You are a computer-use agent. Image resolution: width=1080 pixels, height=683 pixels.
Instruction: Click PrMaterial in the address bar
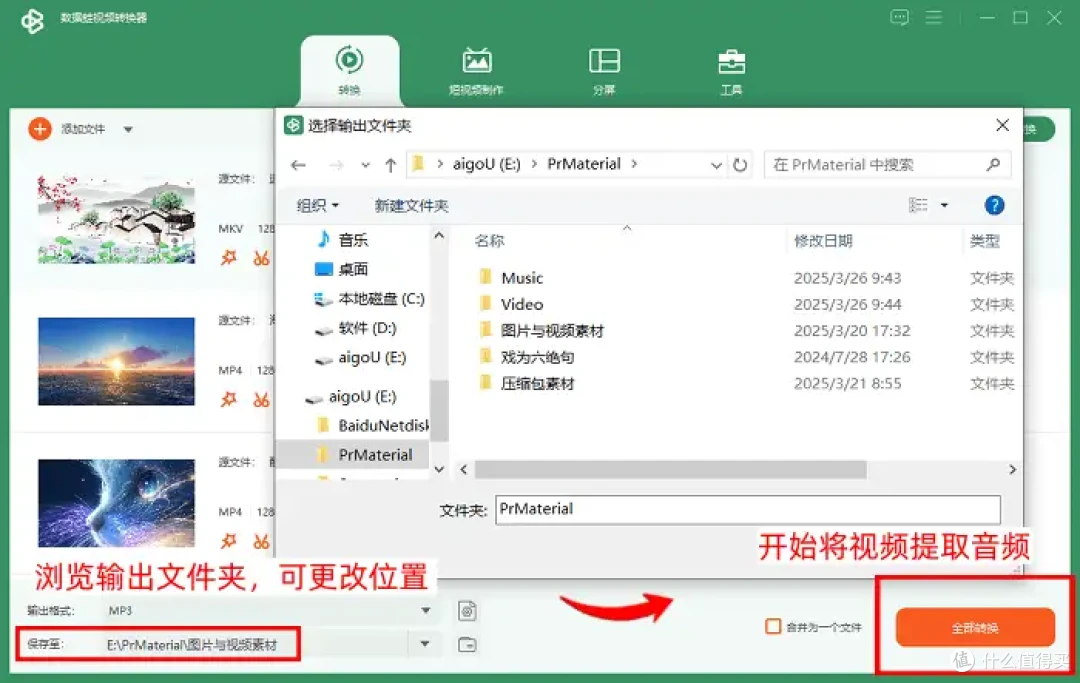[x=583, y=165]
